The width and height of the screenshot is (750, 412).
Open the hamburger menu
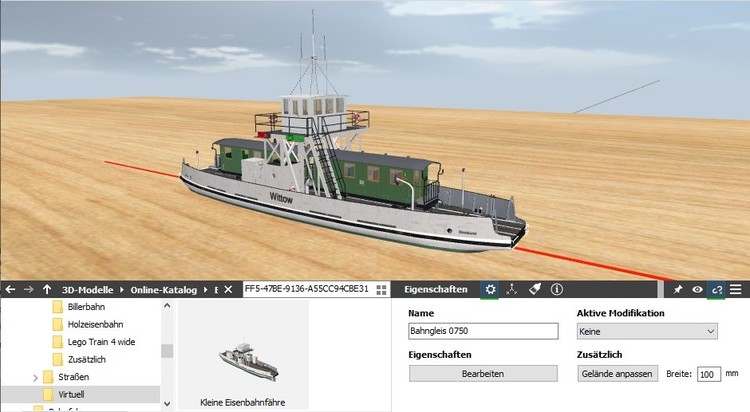(736, 290)
